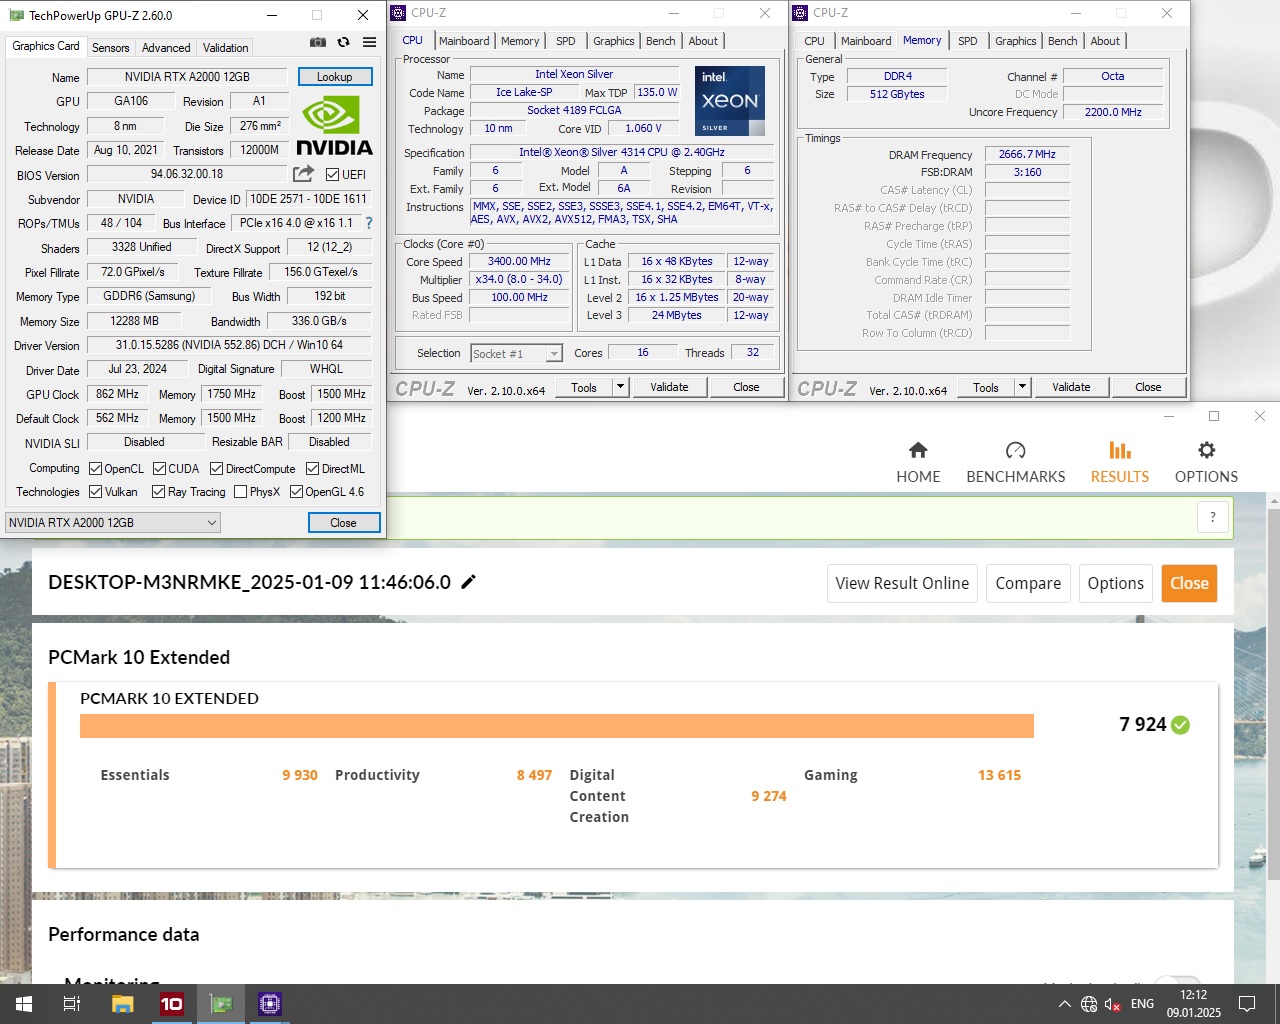Take GPU-Z screenshot with camera icon

318,42
